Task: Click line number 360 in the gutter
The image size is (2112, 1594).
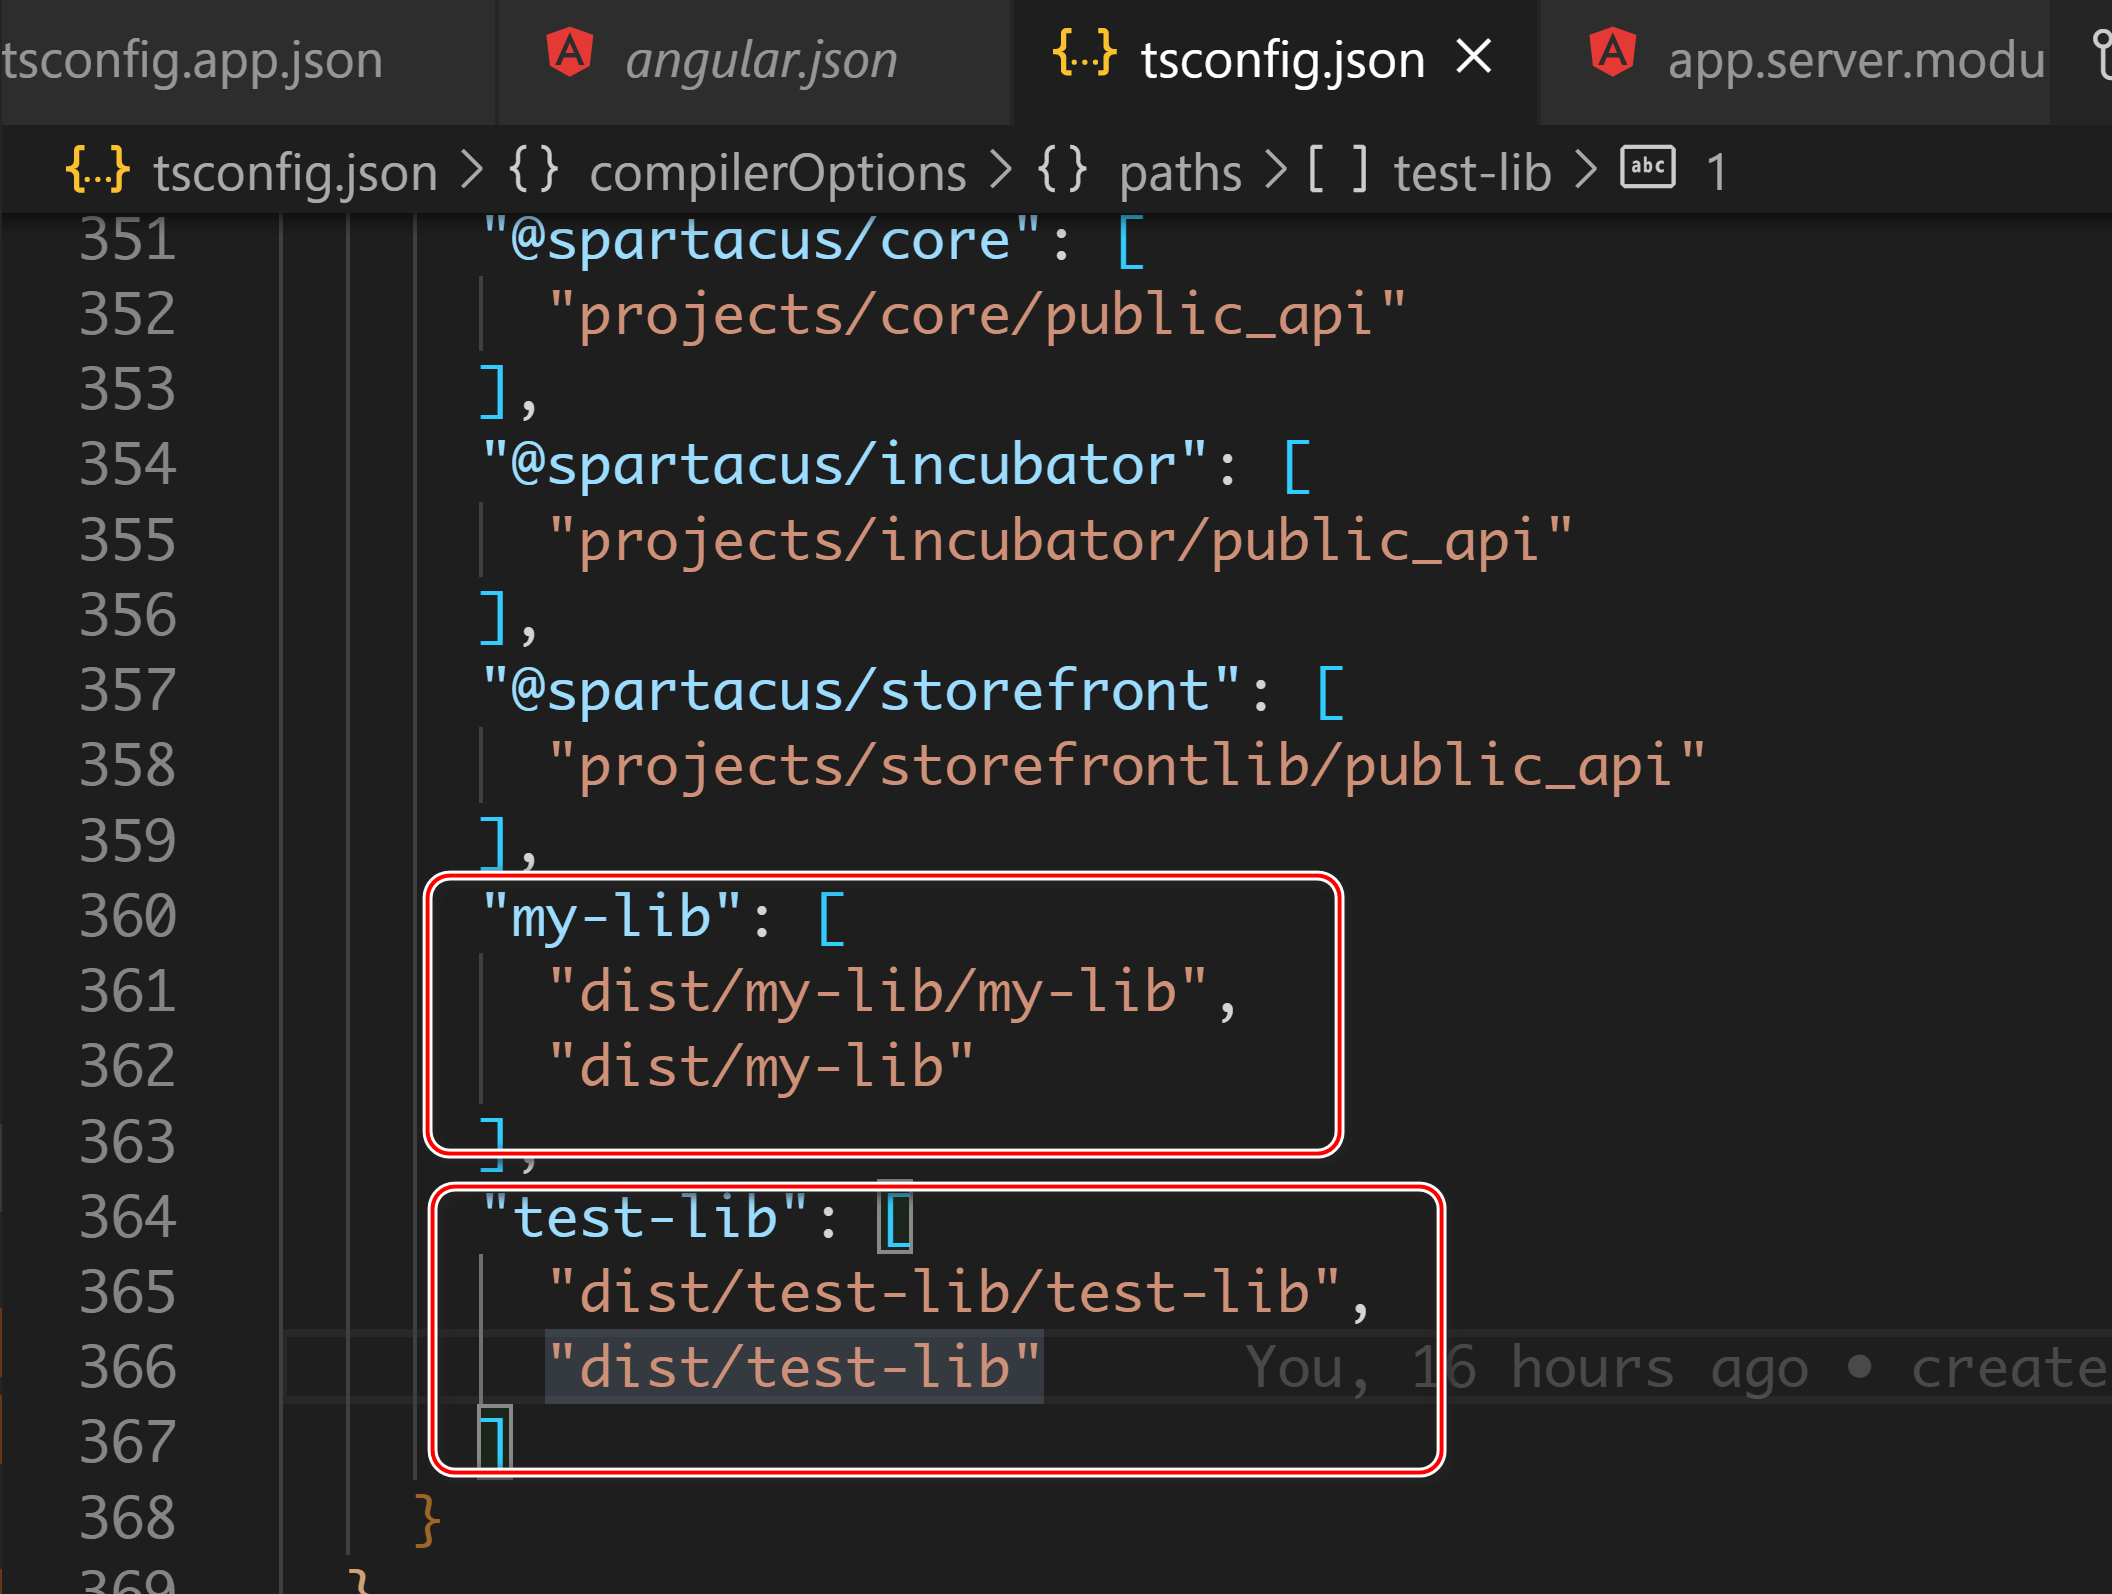Action: [x=126, y=915]
